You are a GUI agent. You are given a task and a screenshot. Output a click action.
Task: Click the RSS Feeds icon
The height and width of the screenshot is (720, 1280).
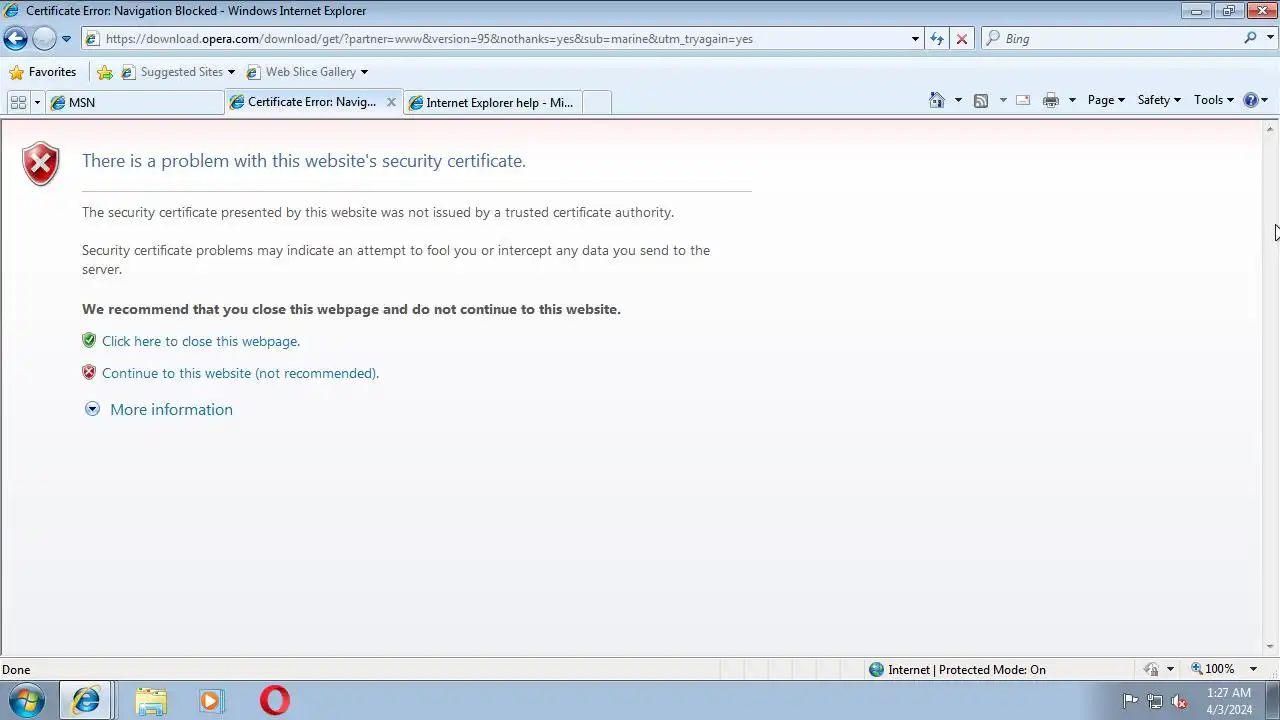click(981, 100)
